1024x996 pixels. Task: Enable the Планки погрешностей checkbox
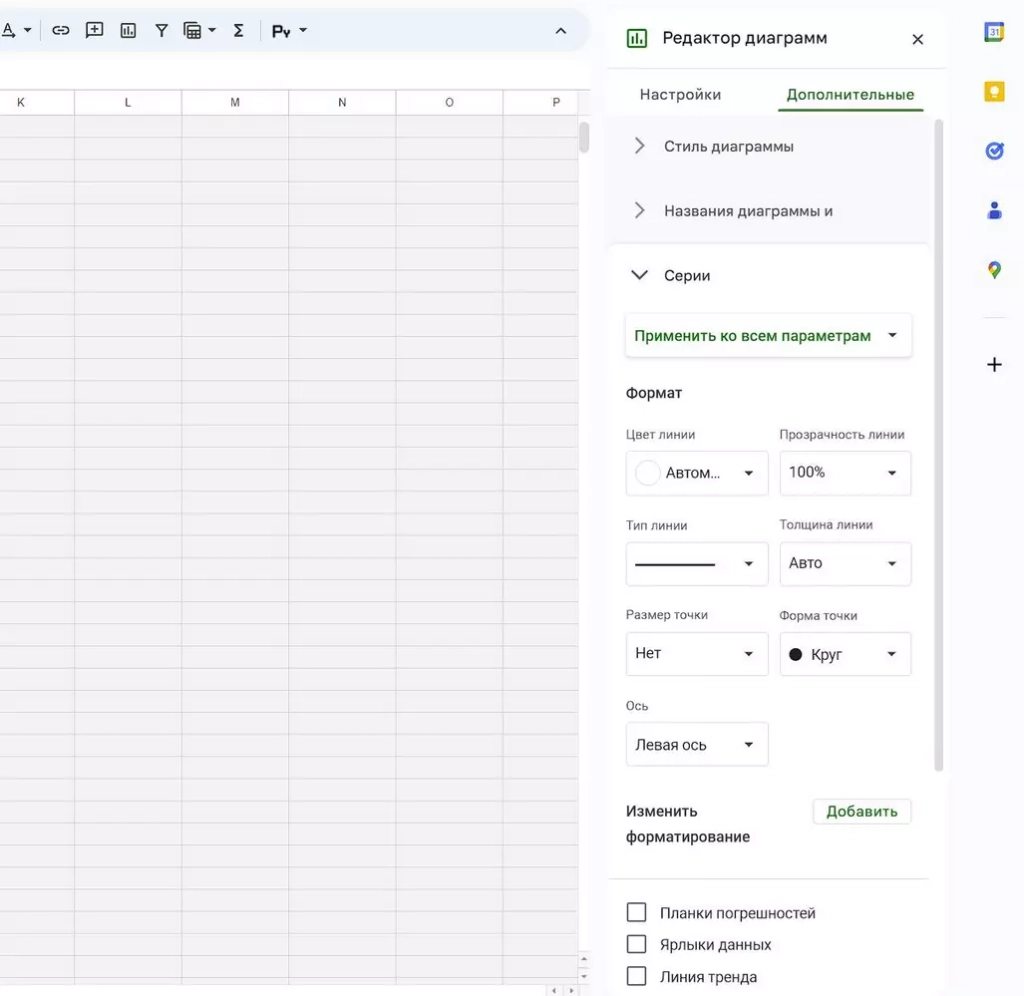pyautogui.click(x=636, y=912)
